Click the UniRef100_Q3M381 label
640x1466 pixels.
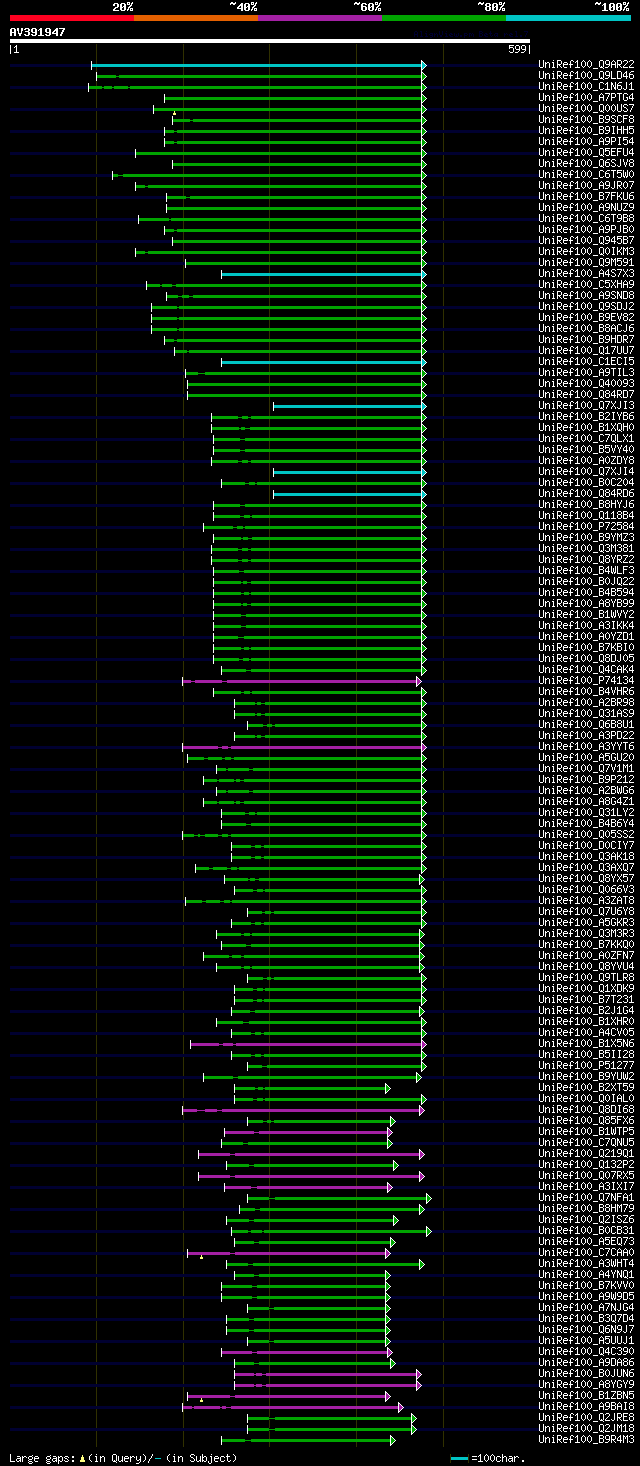[586, 548]
